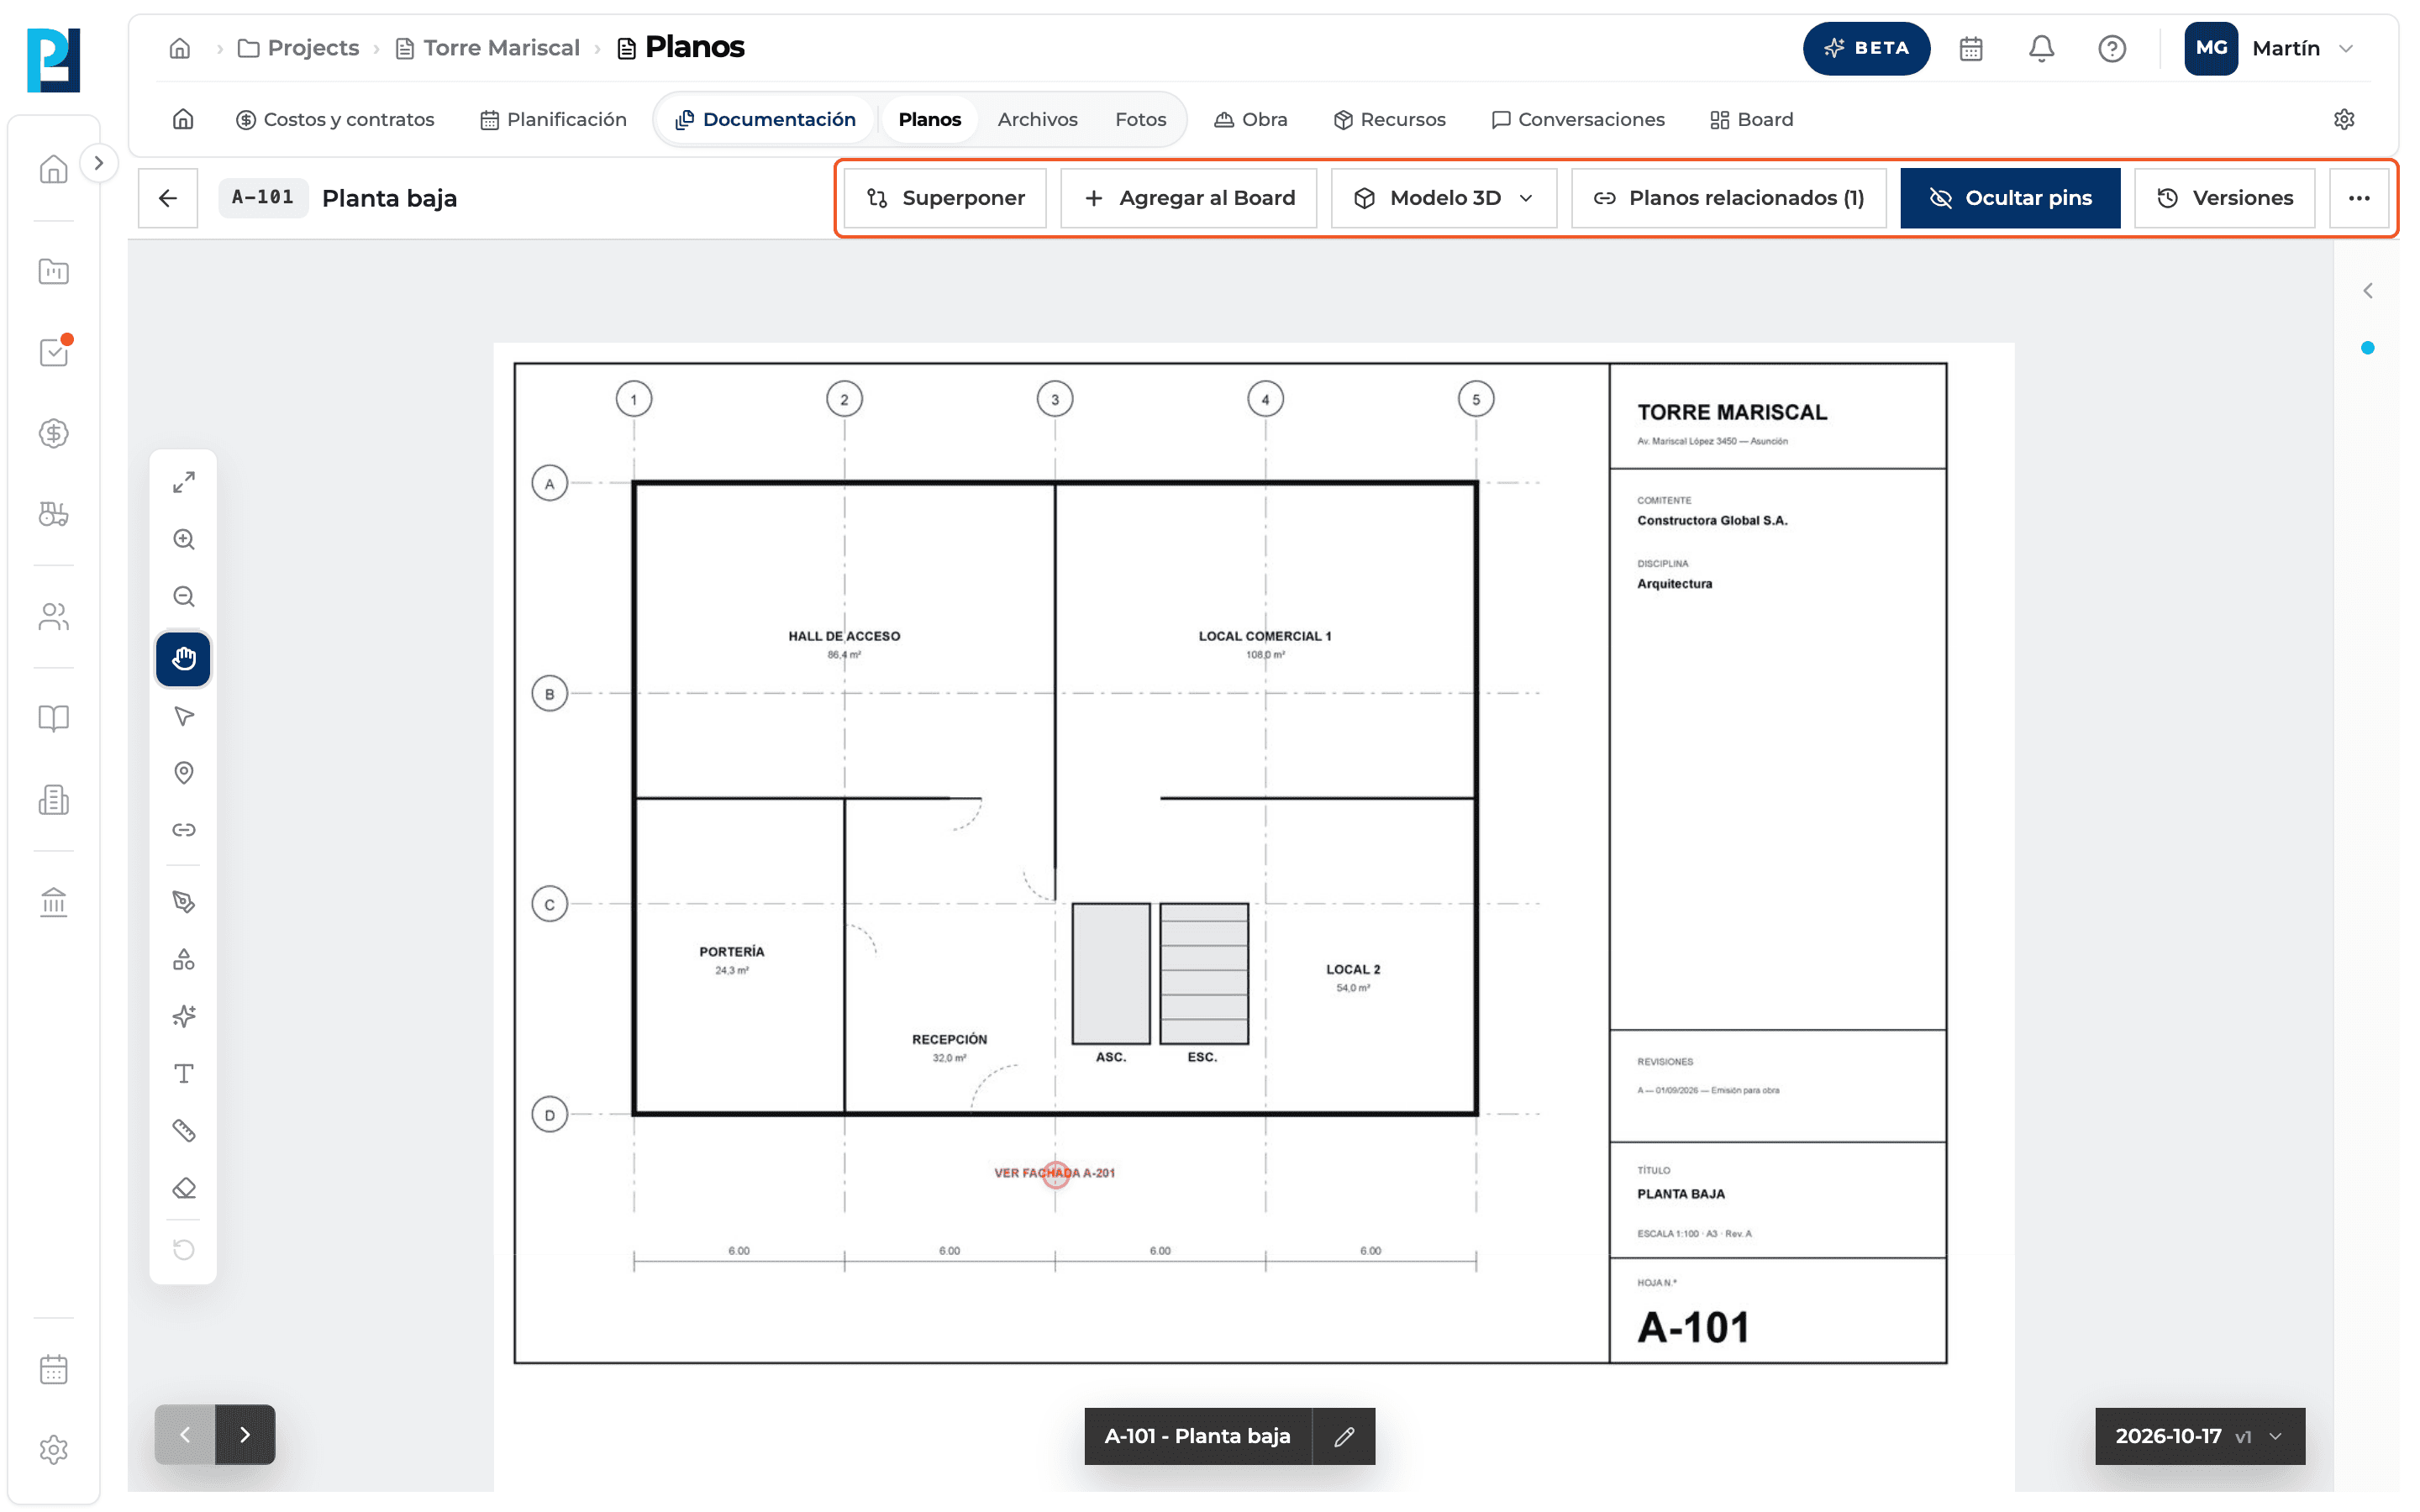Screen dimensions: 2420x1512
Task: Open the version 2026-10-17 v1 dropdown
Action: click(2200, 1436)
